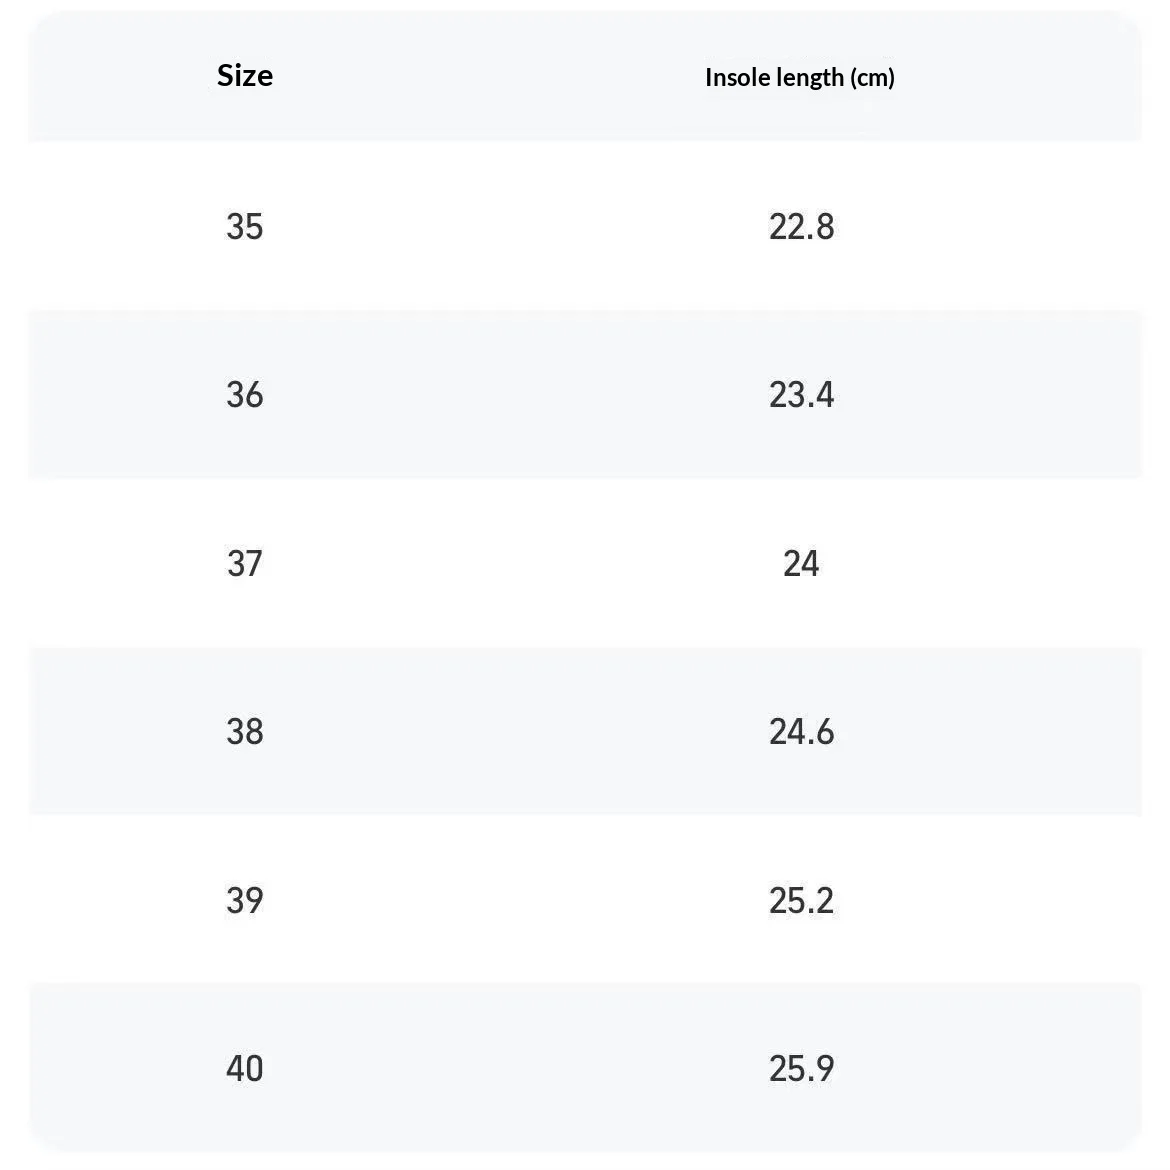Select size 39 cell
The height and width of the screenshot is (1170, 1170).
coord(245,900)
